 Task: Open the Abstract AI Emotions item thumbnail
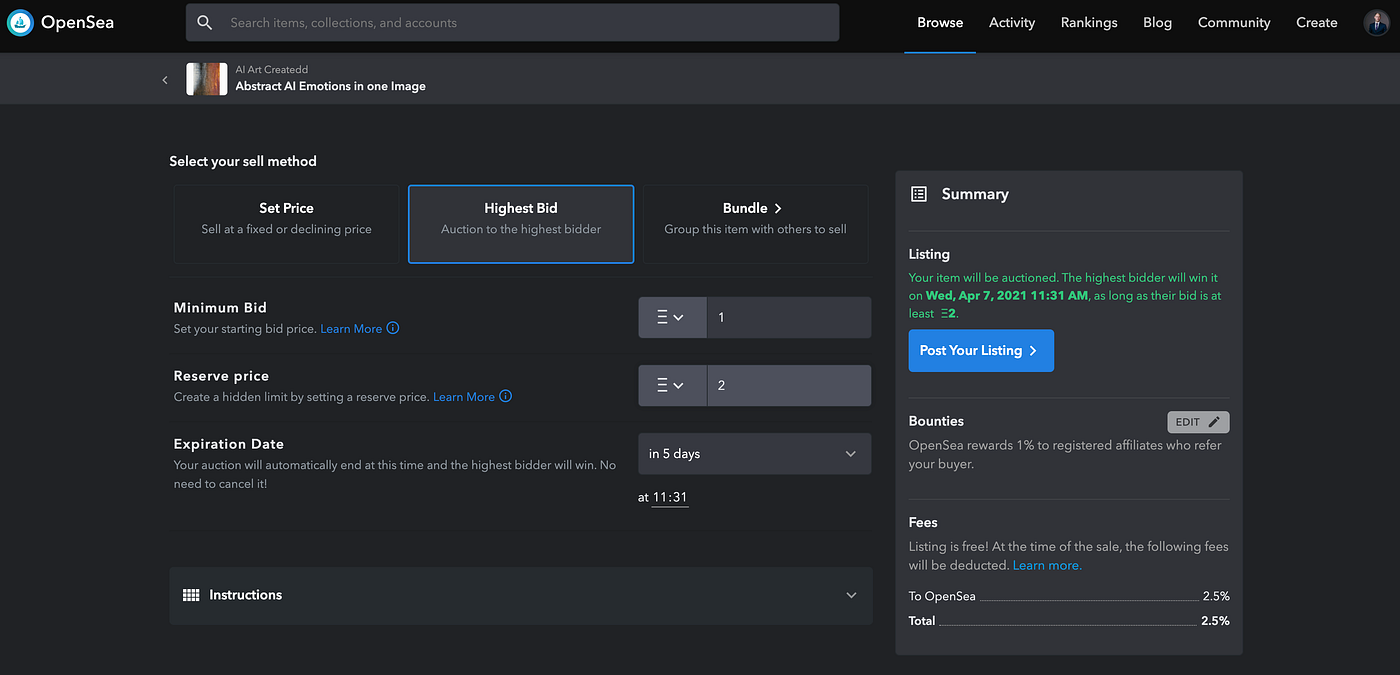coord(207,79)
